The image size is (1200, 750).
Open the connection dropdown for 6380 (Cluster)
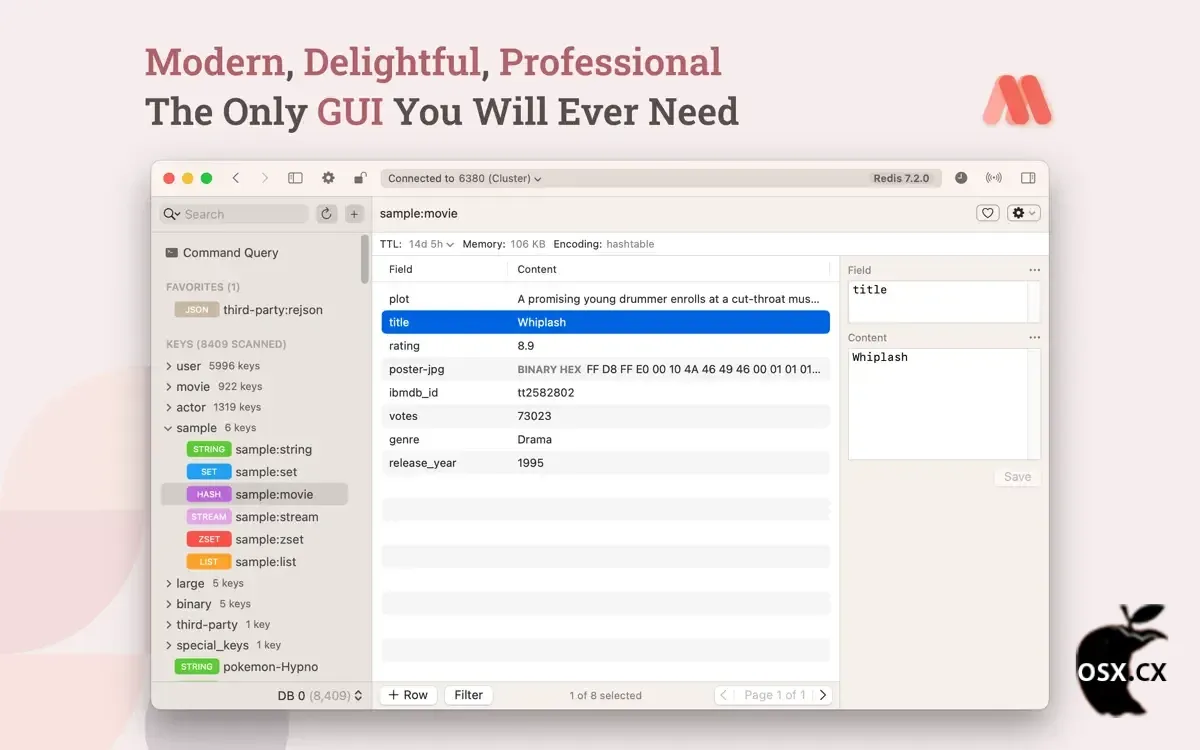[465, 178]
